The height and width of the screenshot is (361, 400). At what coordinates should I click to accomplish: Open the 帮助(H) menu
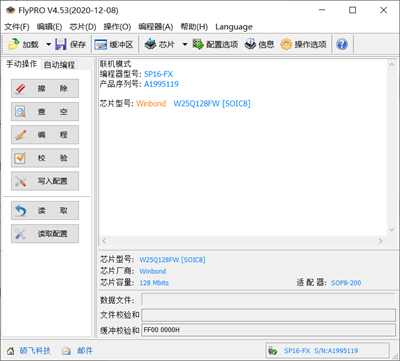coord(194,27)
